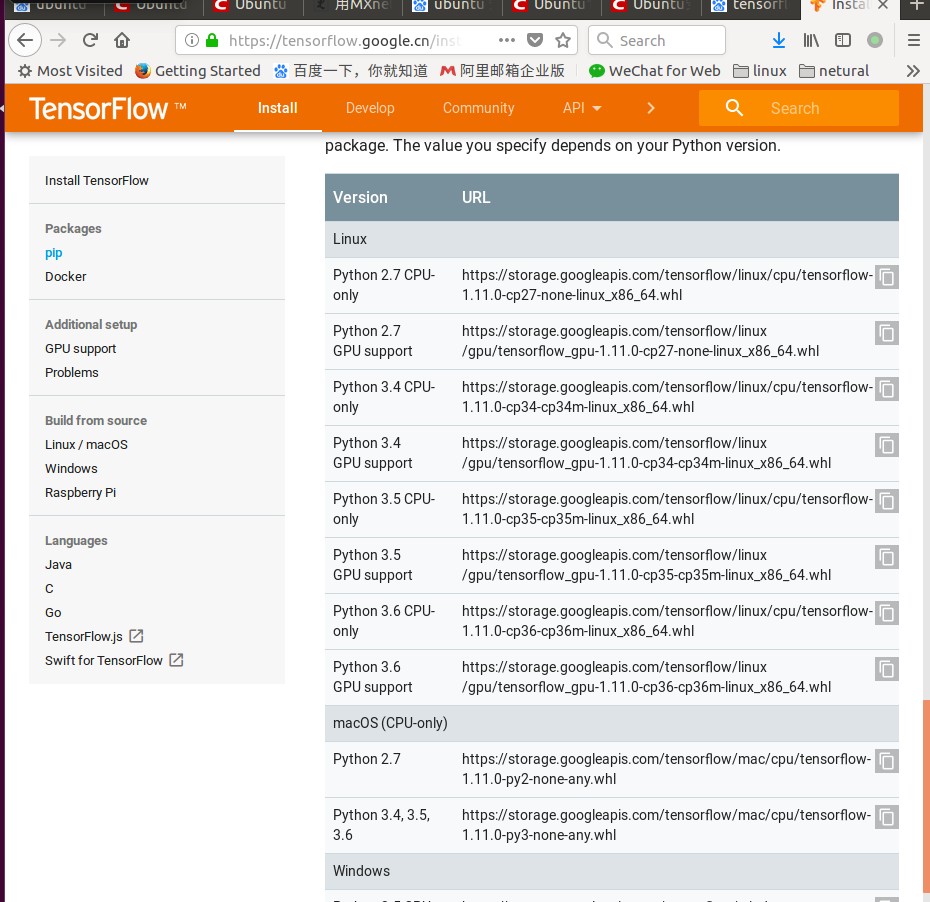Open Firefox hamburger menu
Screen dimensions: 930x902
[x=913, y=40]
